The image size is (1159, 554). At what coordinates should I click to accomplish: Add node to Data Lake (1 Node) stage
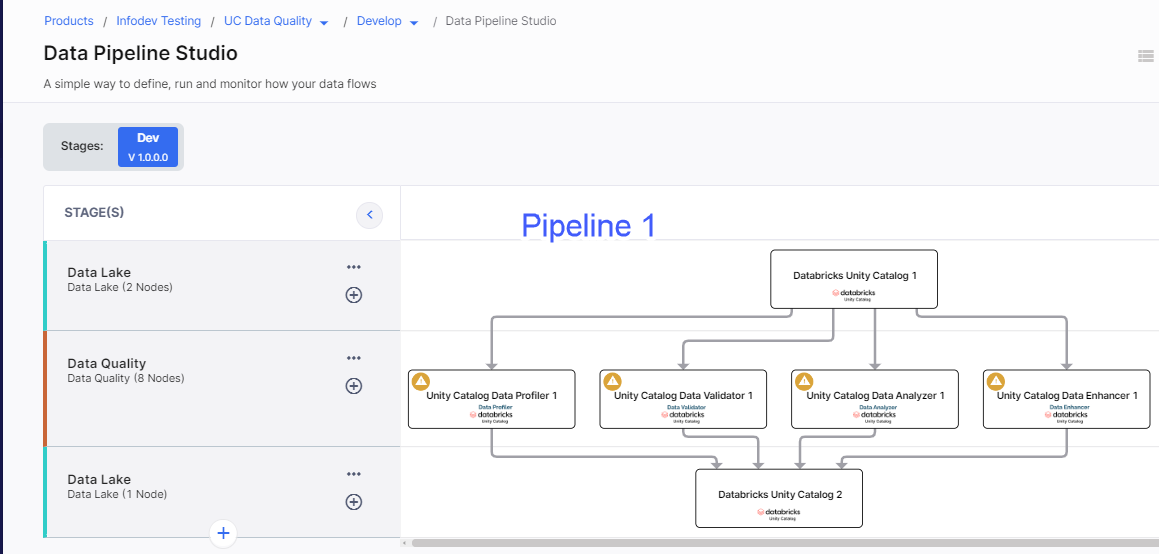click(x=354, y=502)
